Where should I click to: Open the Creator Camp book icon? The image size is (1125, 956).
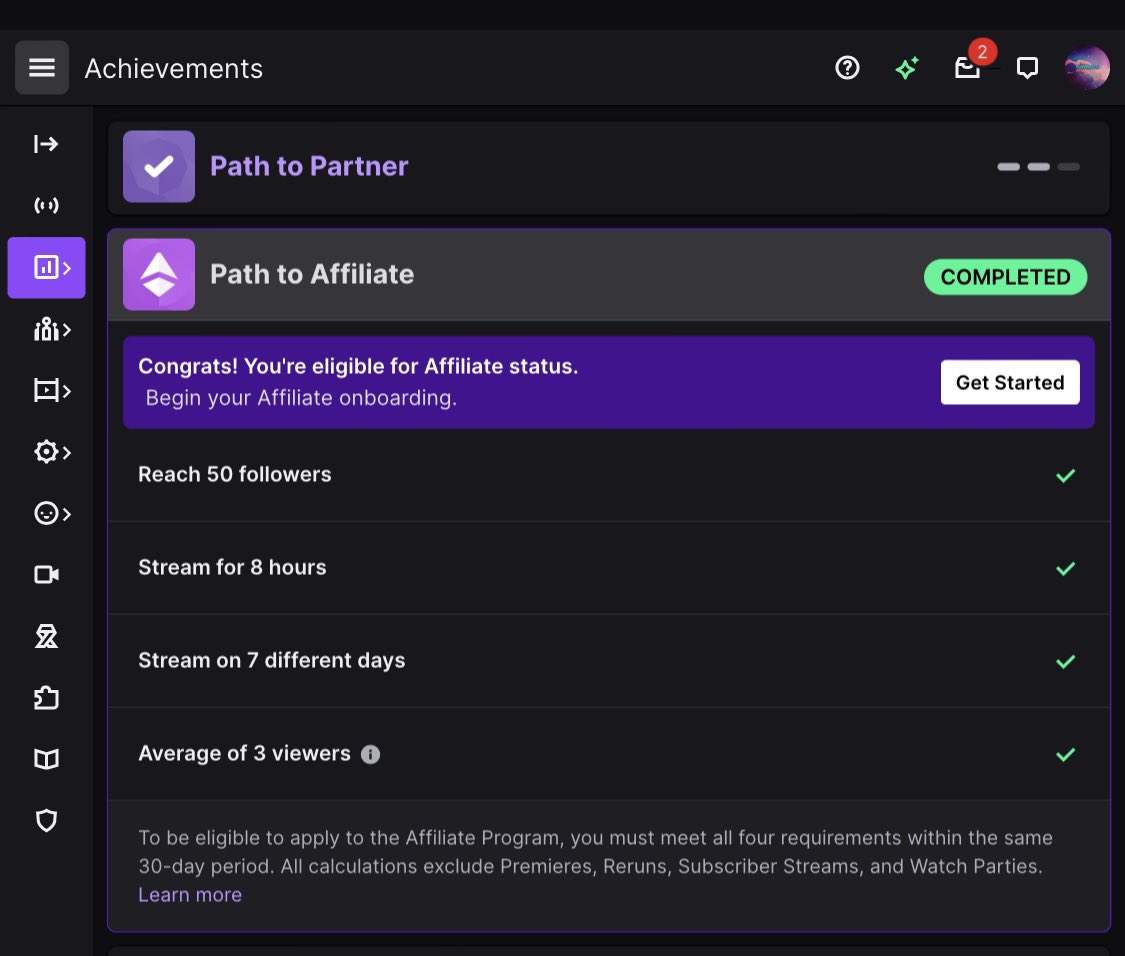pyautogui.click(x=46, y=759)
